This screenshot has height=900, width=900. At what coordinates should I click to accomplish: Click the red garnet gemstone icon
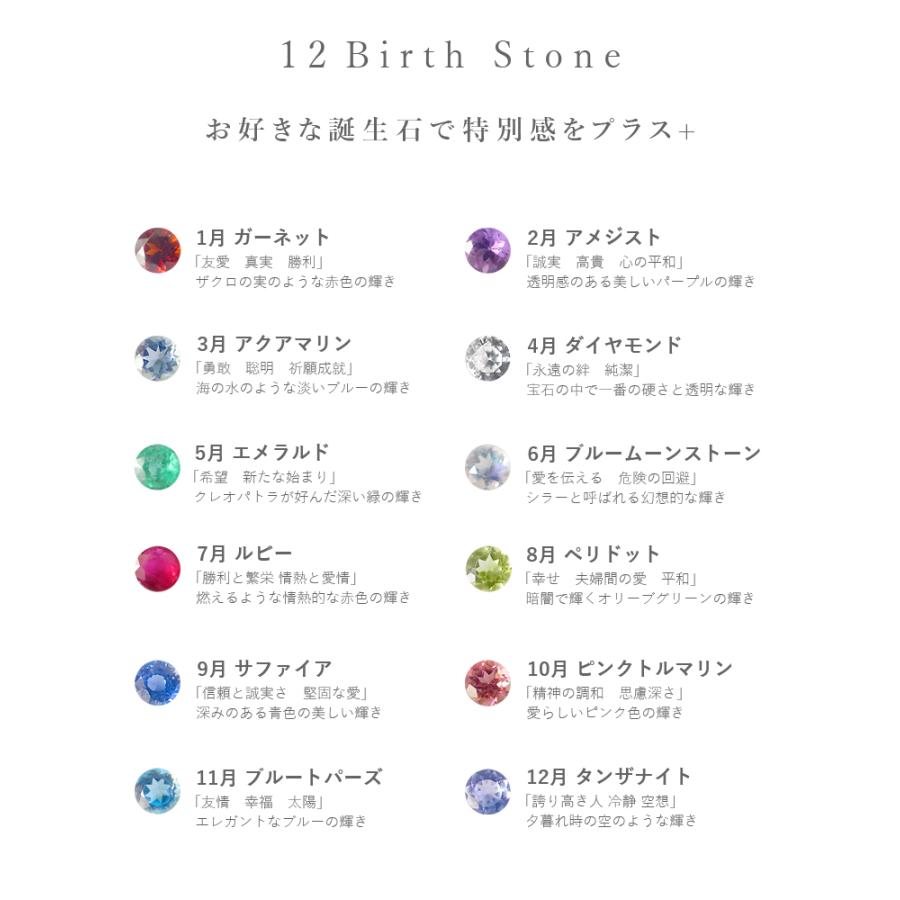[x=158, y=250]
